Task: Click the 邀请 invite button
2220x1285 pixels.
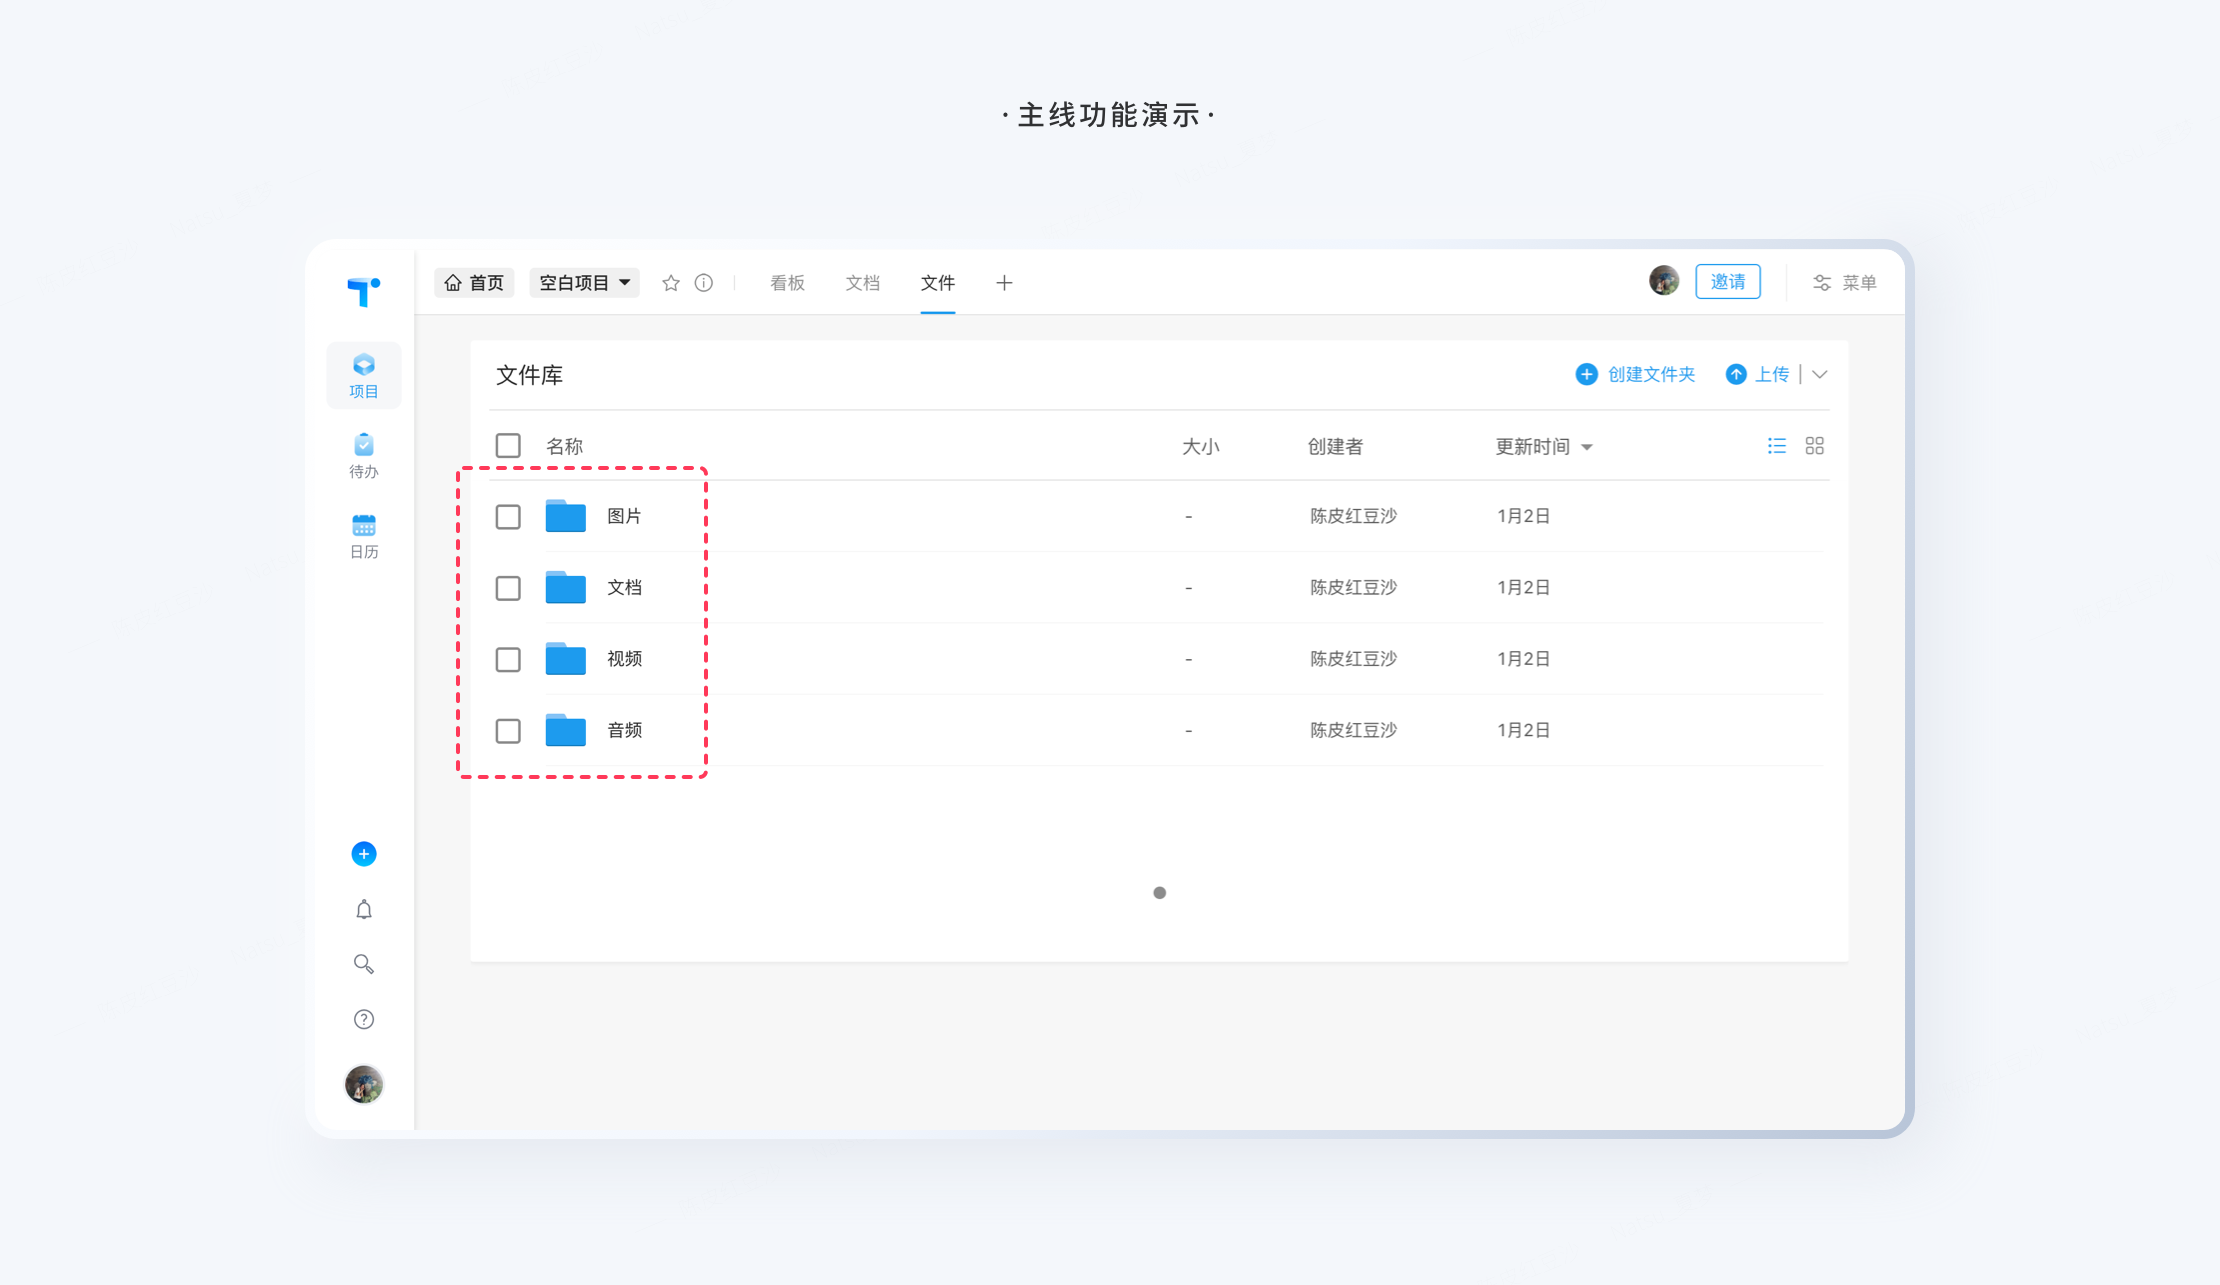Action: pyautogui.click(x=1727, y=282)
